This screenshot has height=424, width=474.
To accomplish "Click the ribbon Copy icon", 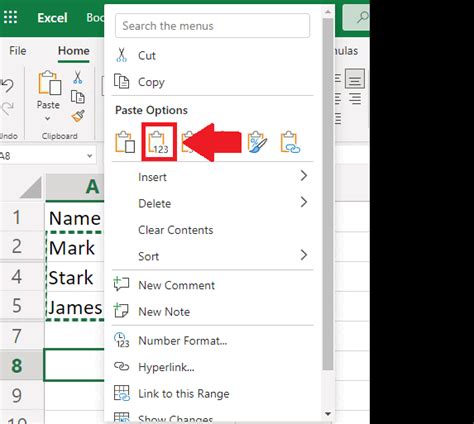I will tap(78, 97).
